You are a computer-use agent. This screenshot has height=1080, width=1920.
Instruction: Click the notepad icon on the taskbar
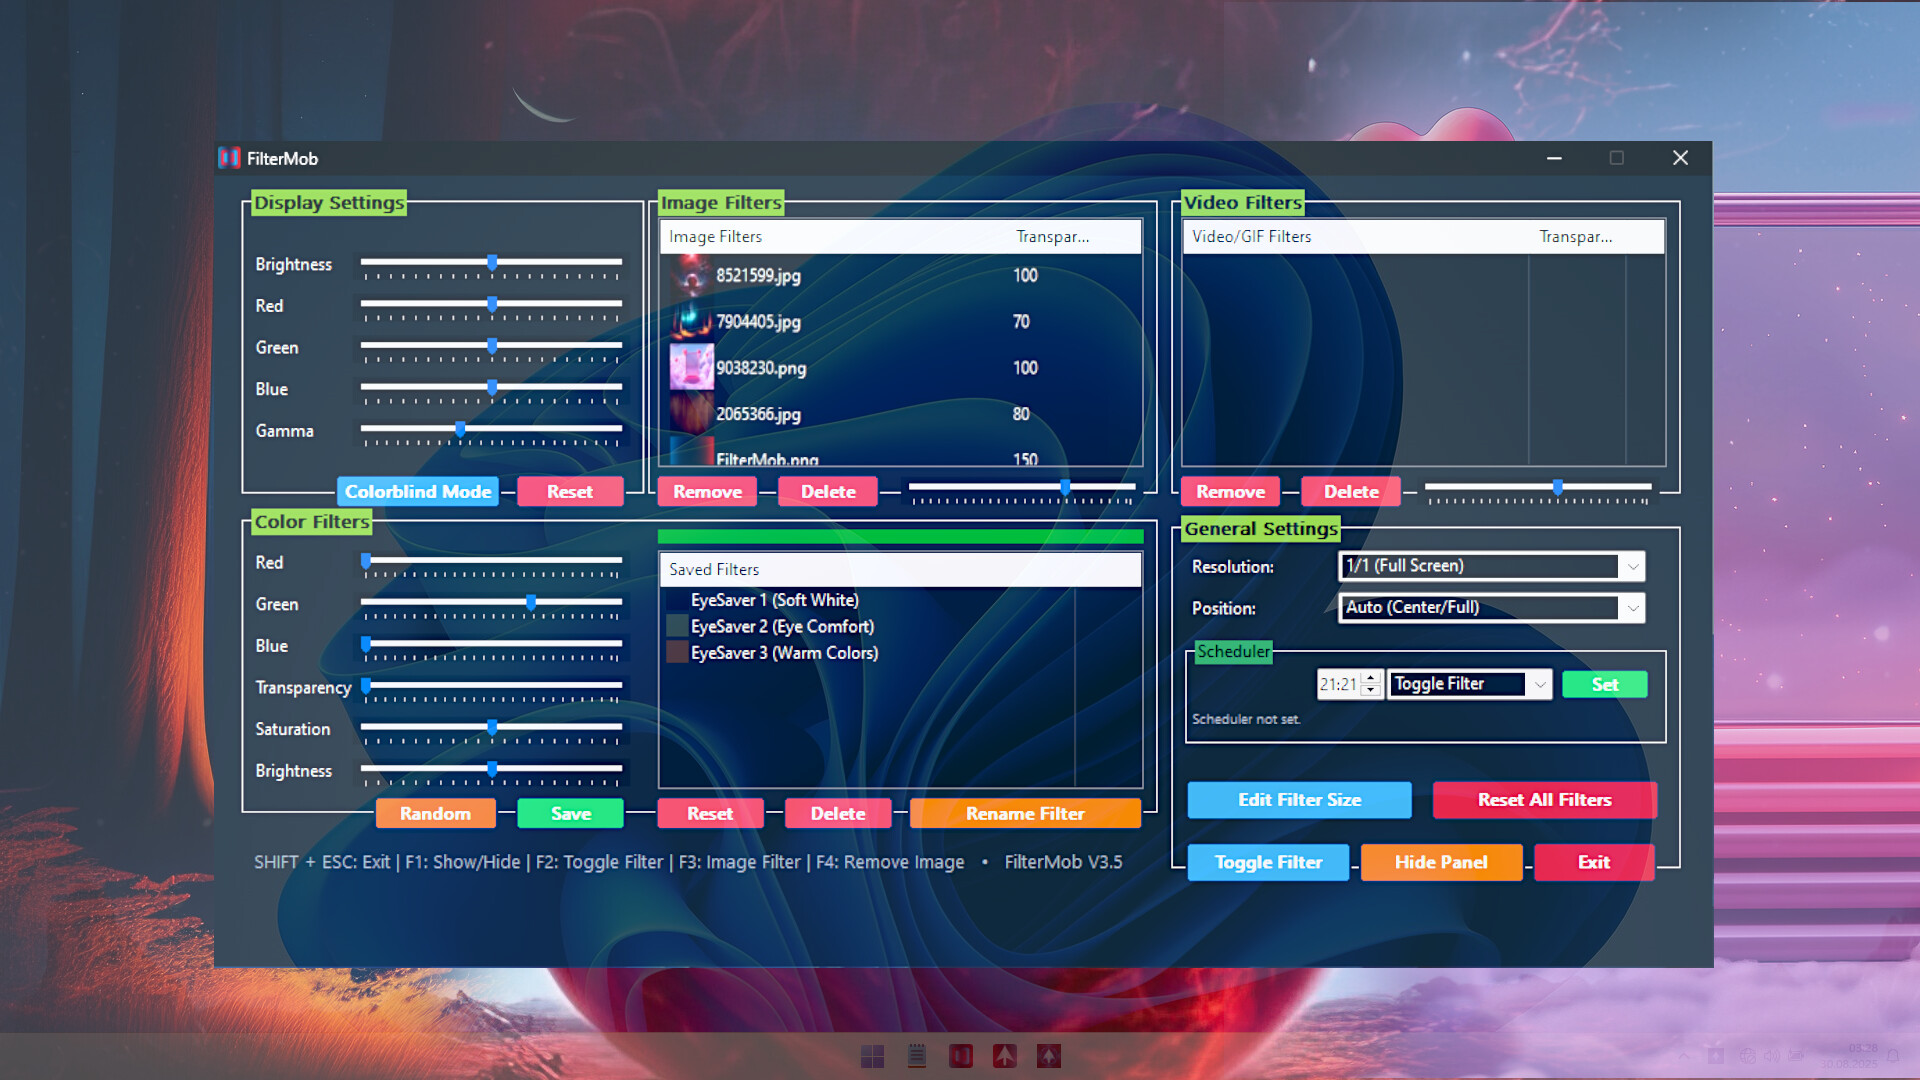(917, 1055)
